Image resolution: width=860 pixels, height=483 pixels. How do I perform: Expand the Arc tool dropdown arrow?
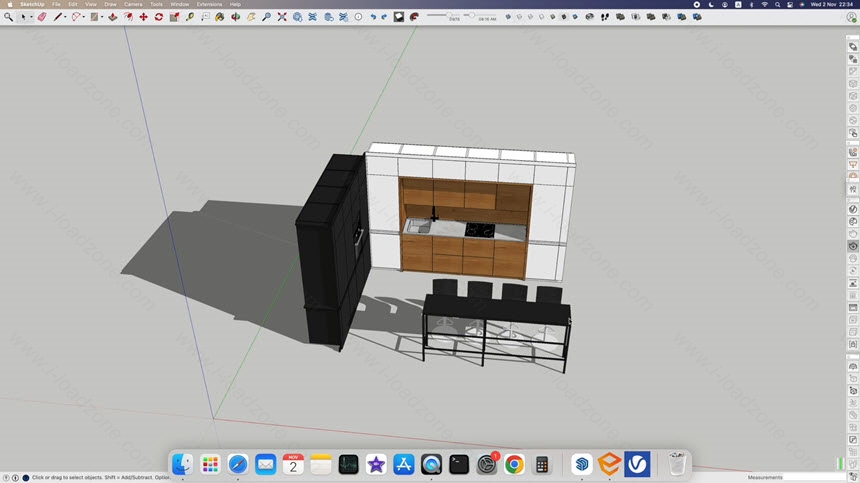tap(84, 17)
